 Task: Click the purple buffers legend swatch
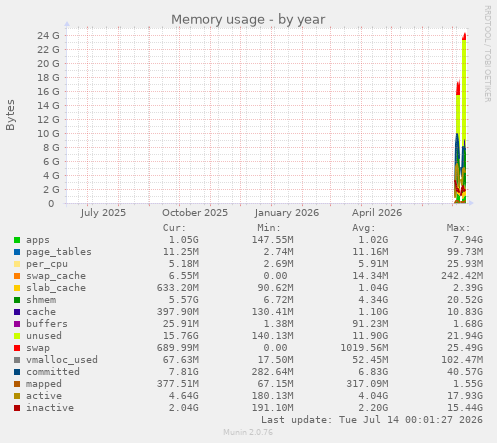(x=17, y=324)
